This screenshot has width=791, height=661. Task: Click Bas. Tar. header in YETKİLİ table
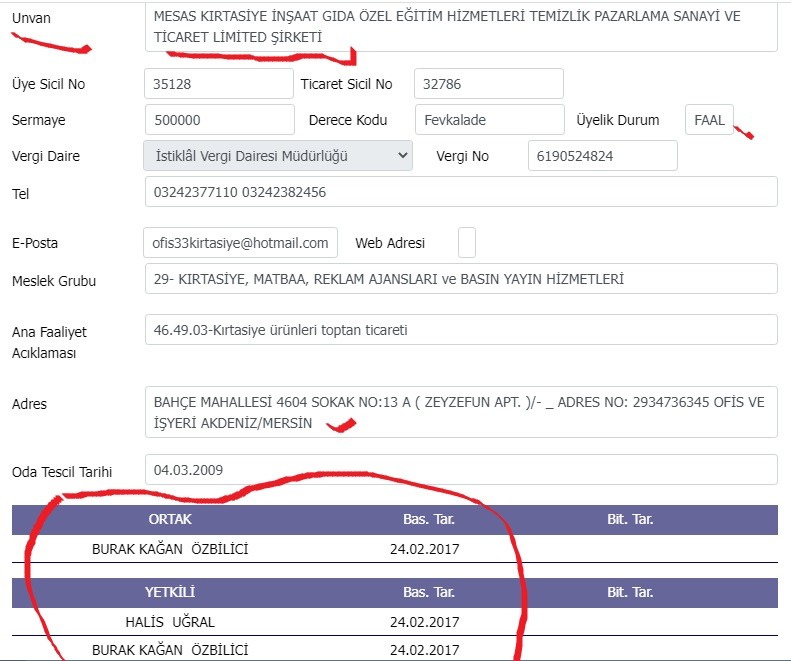(429, 592)
